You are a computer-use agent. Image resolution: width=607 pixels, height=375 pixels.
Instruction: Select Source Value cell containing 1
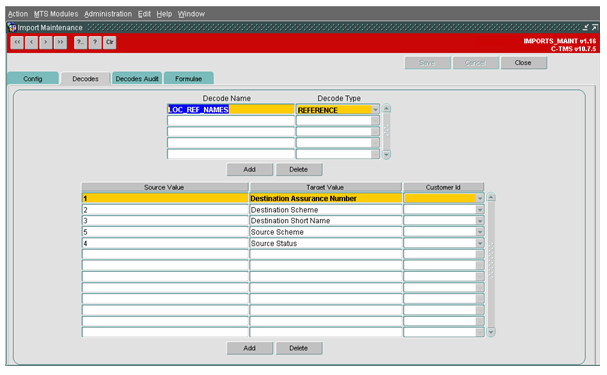[x=165, y=198]
